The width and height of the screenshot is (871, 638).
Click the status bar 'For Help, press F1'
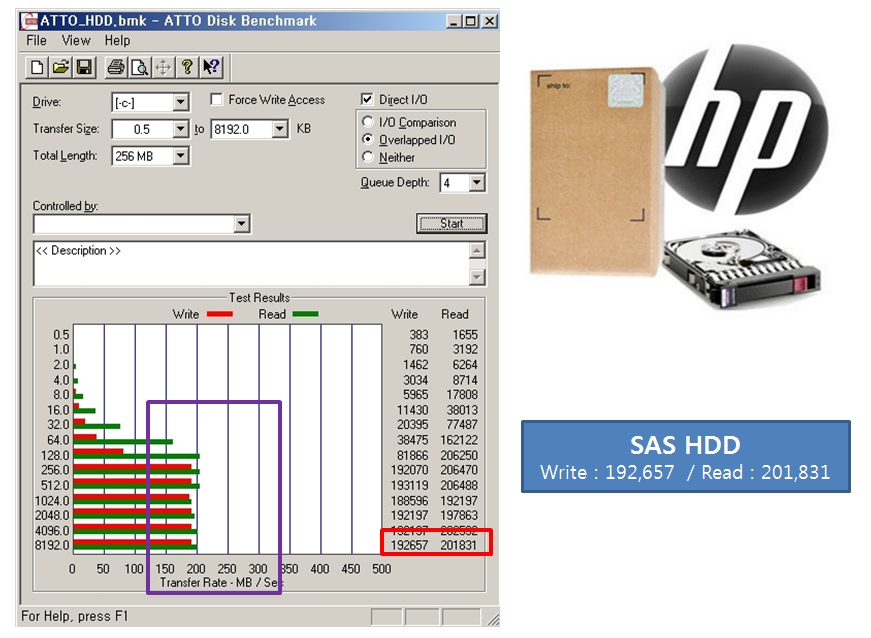(74, 616)
